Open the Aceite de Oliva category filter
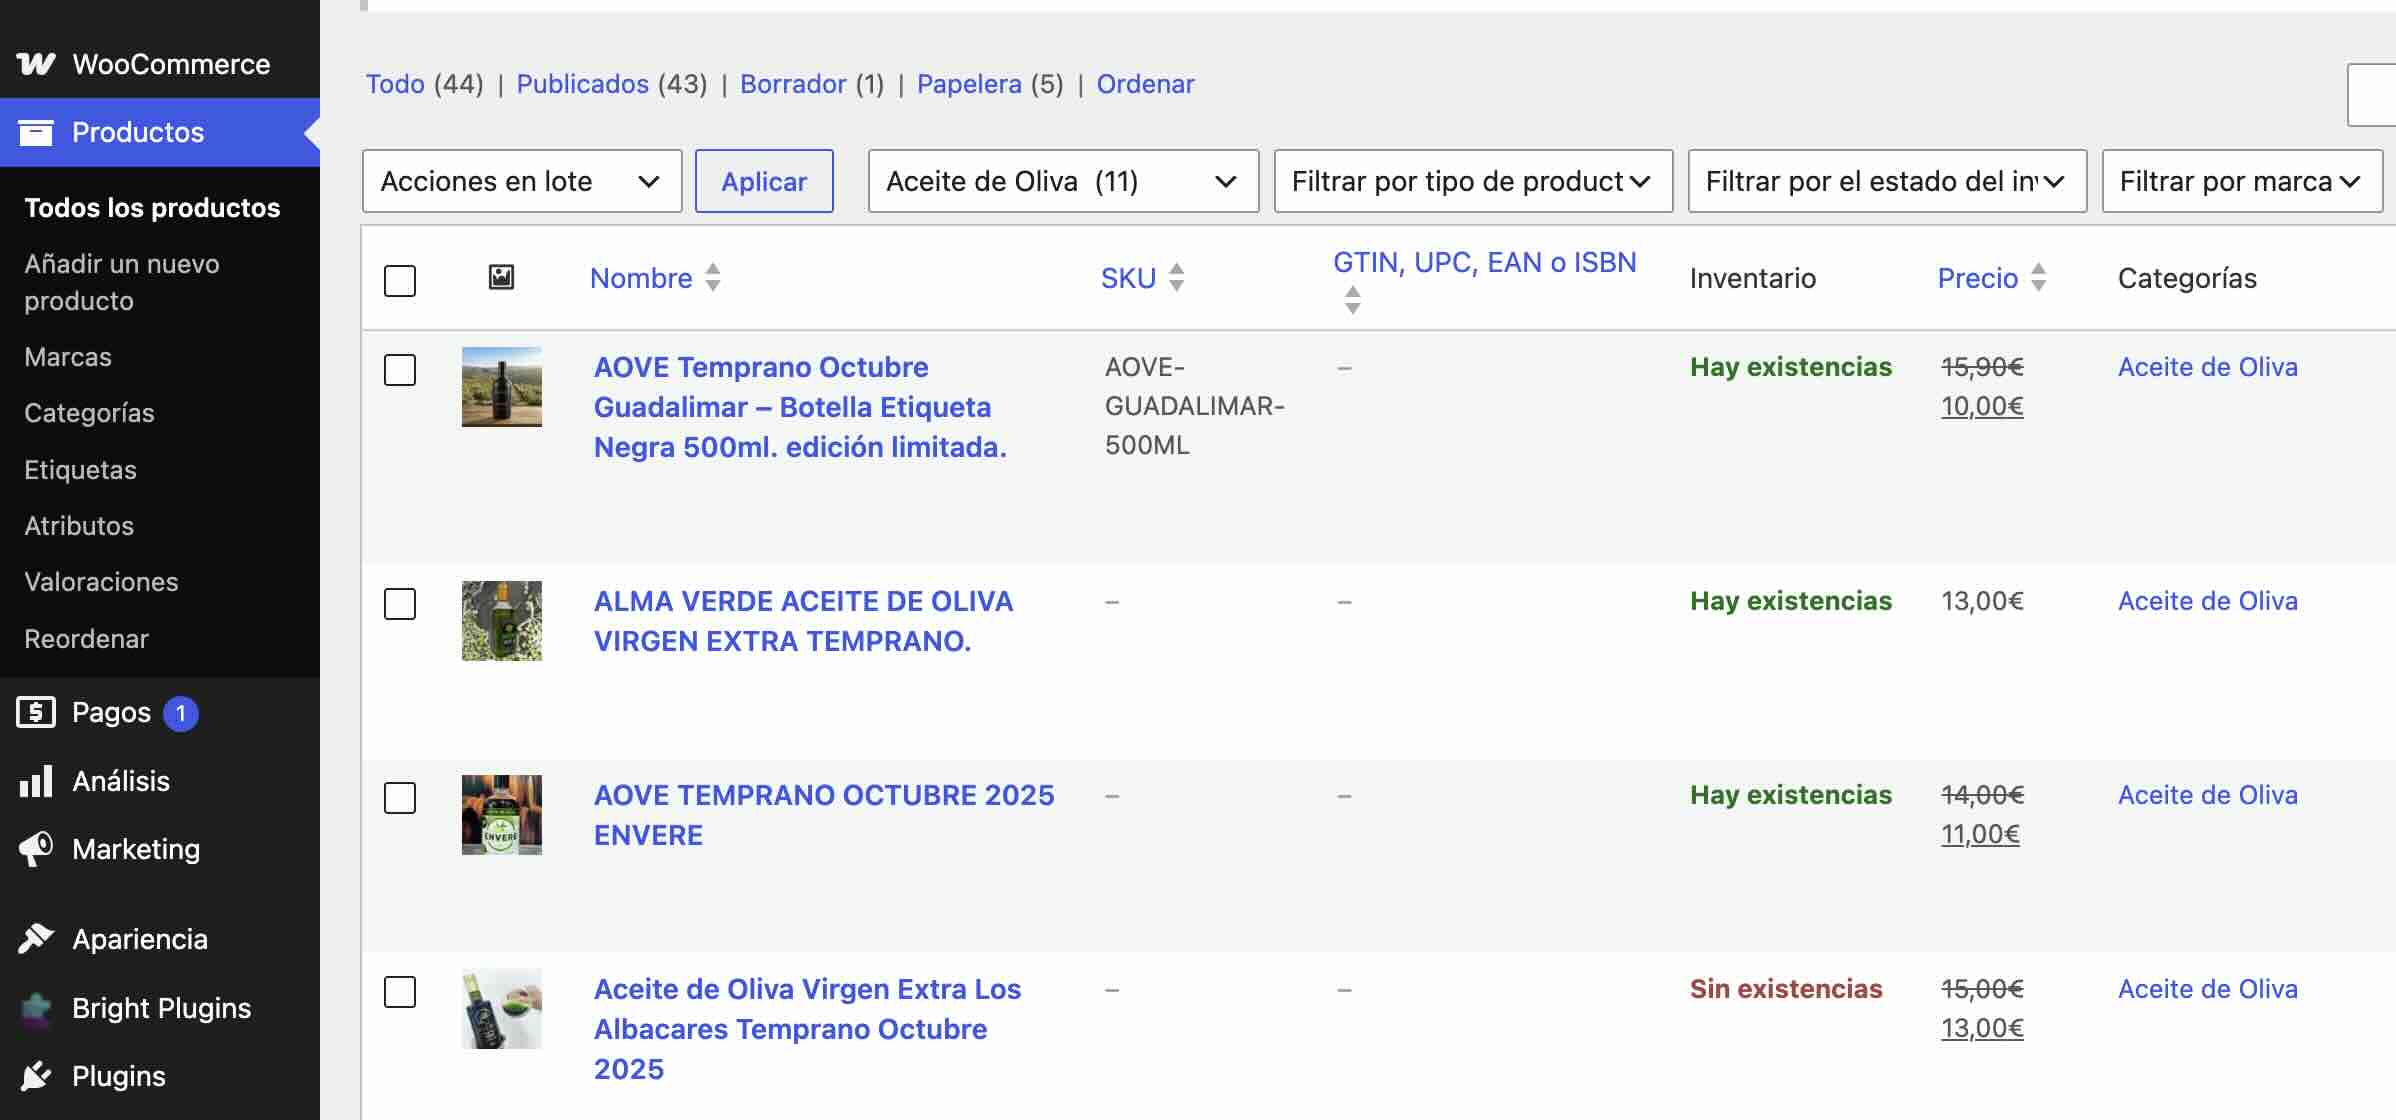The width and height of the screenshot is (2396, 1120). [x=1063, y=181]
